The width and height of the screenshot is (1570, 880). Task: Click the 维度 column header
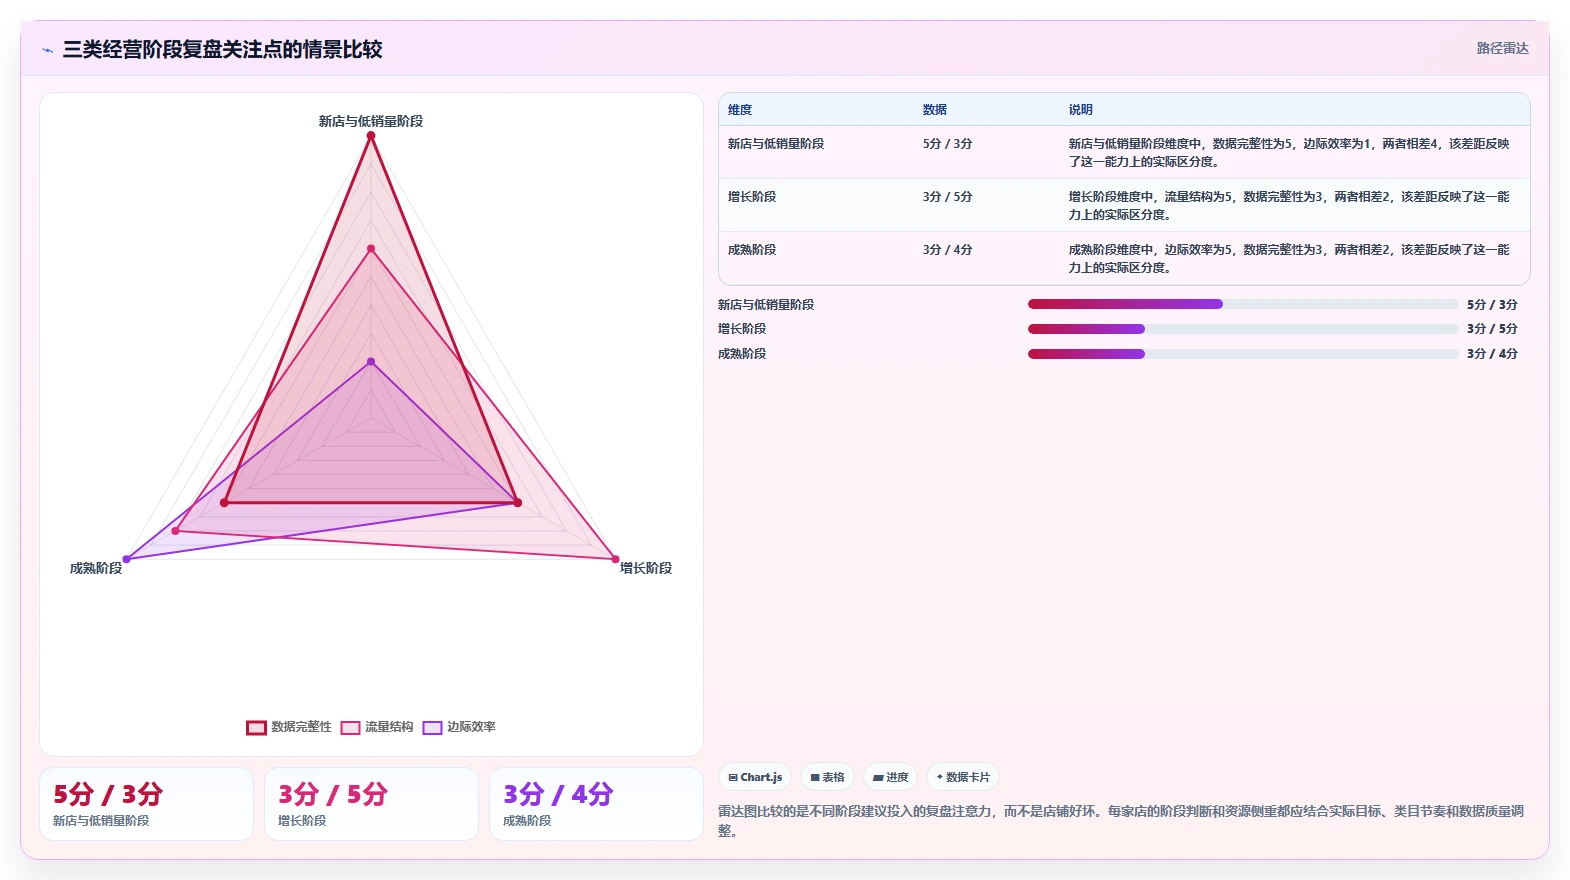pos(740,110)
